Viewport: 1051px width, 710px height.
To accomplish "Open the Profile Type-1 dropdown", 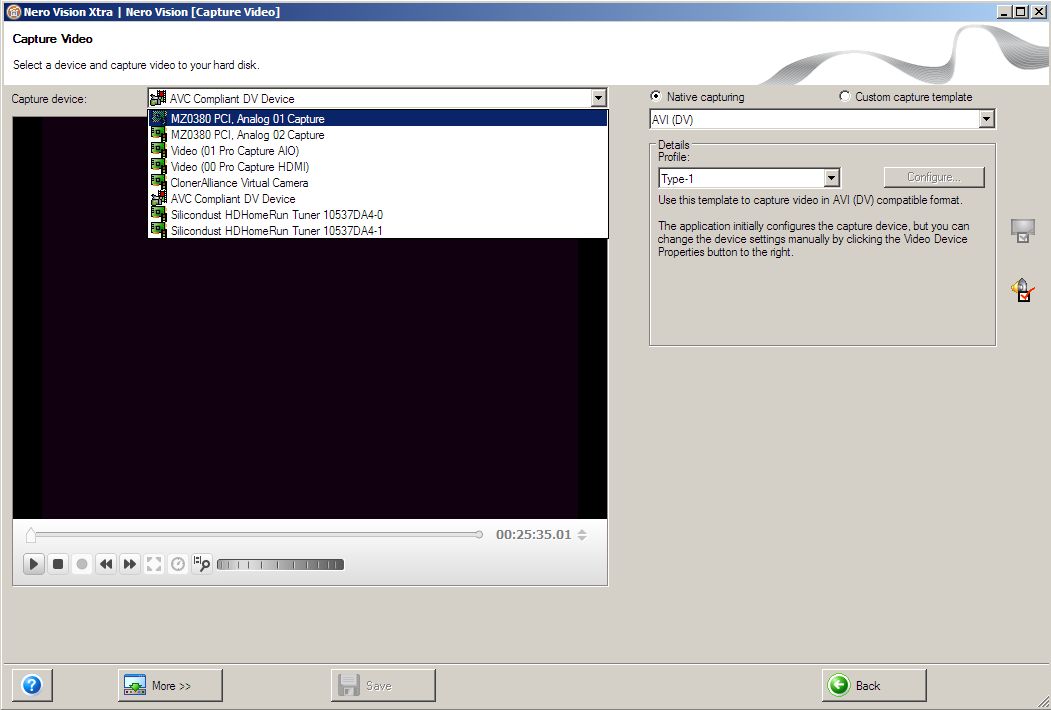I will 831,178.
